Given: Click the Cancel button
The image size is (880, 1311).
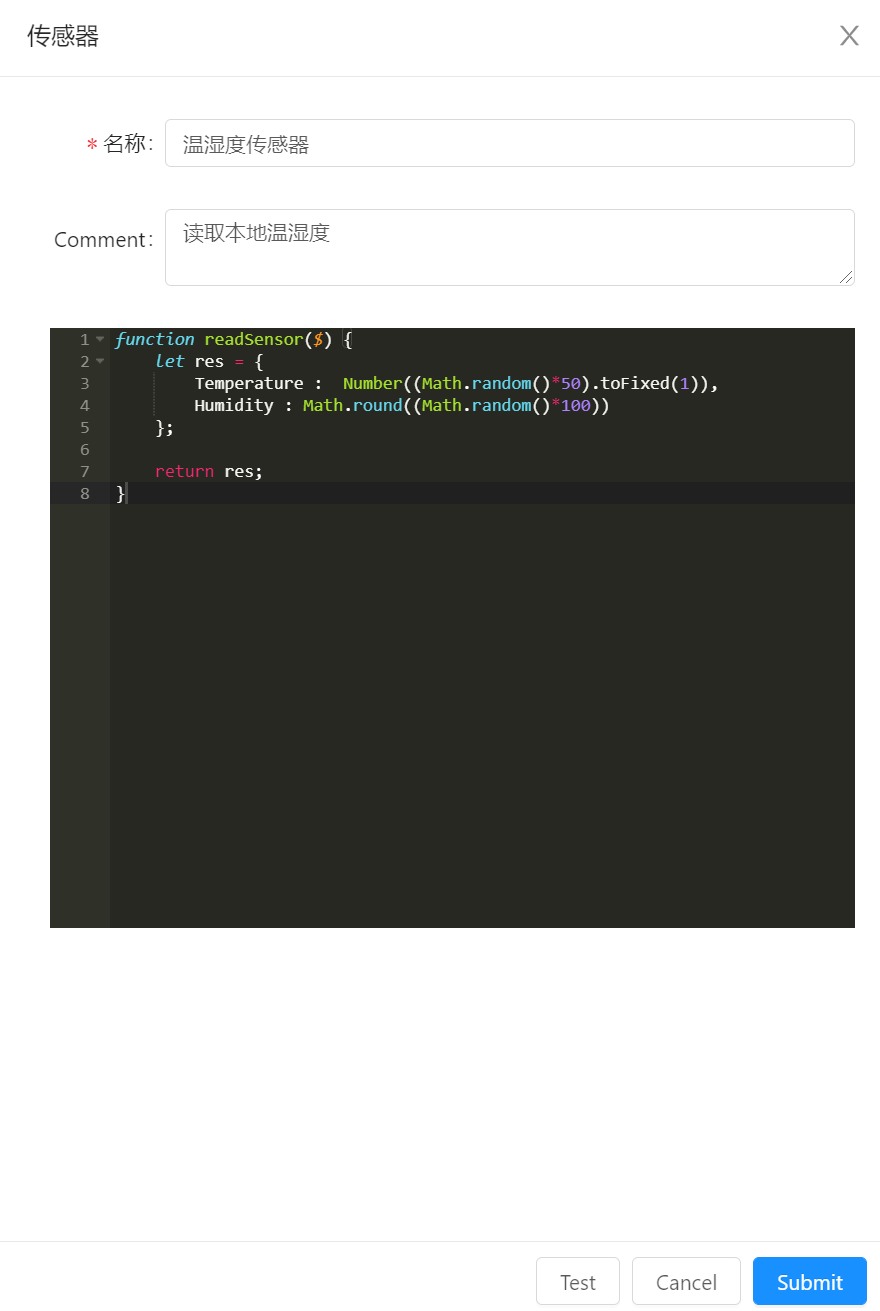Looking at the screenshot, I should click(x=686, y=1281).
